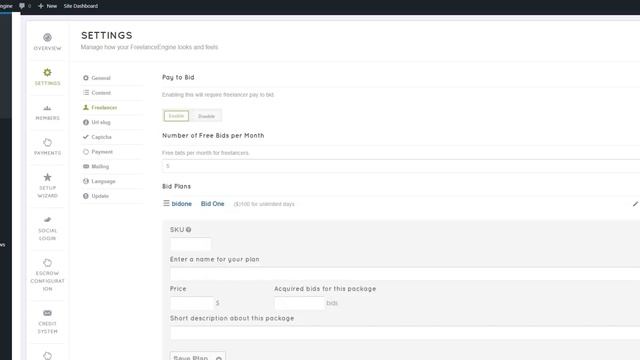This screenshot has width=640, height=360.
Task: Click the General settings icon
Action: point(86,78)
